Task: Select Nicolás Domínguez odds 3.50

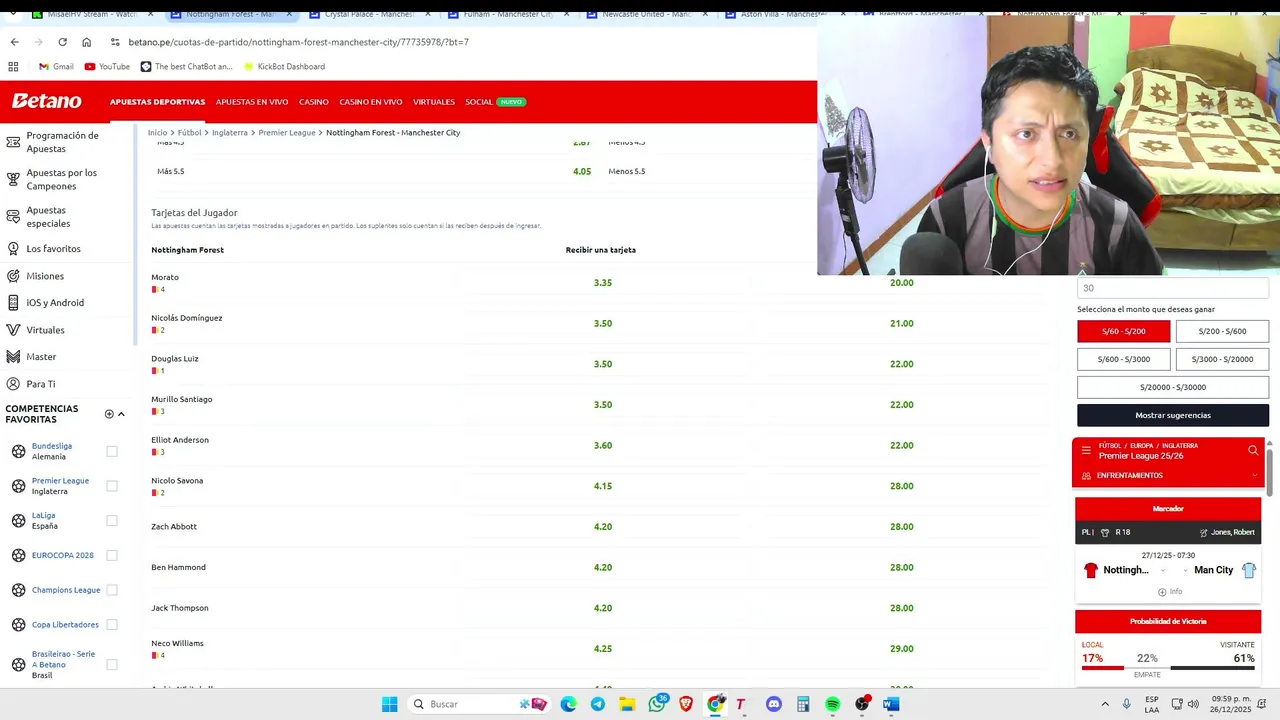Action: tap(603, 324)
